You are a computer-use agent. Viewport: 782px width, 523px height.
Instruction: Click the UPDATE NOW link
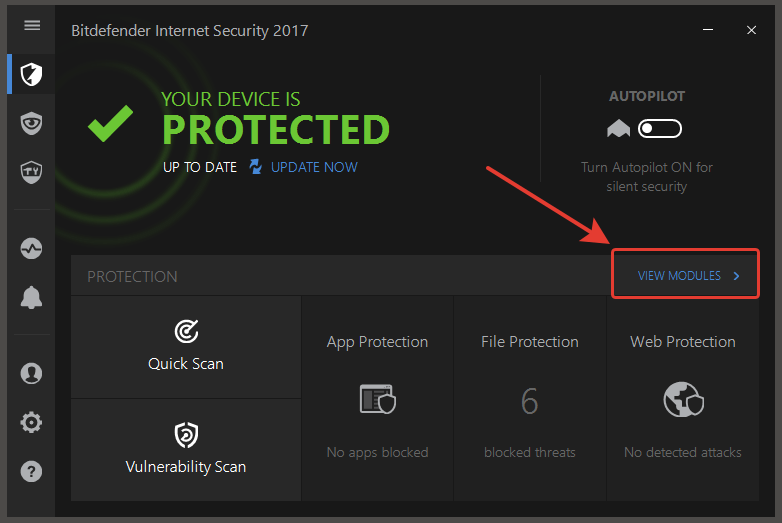coord(314,167)
